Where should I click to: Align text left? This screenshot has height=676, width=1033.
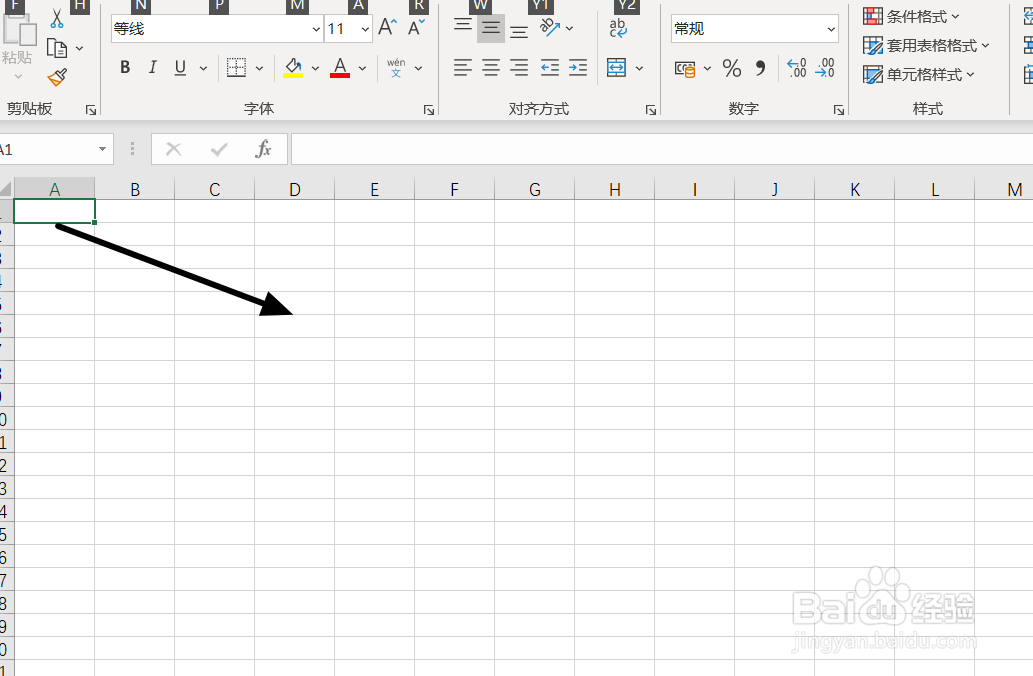(x=462, y=68)
